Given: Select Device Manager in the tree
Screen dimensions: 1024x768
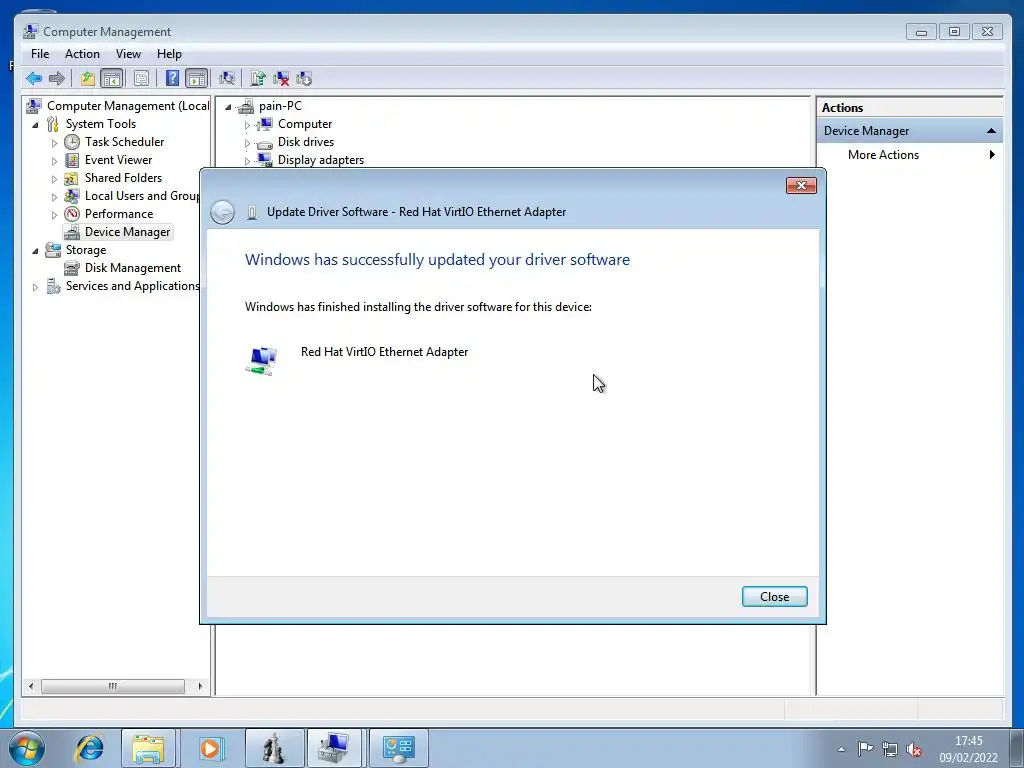Looking at the screenshot, I should pyautogui.click(x=127, y=232).
